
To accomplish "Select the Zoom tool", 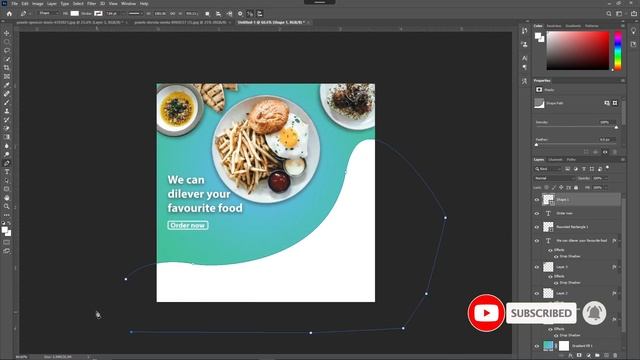I will coord(7,207).
